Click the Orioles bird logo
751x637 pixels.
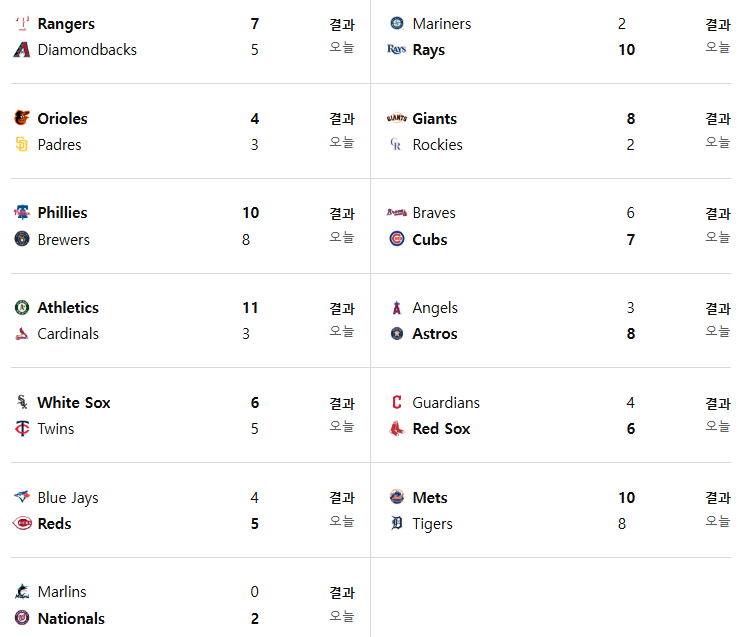pos(22,118)
